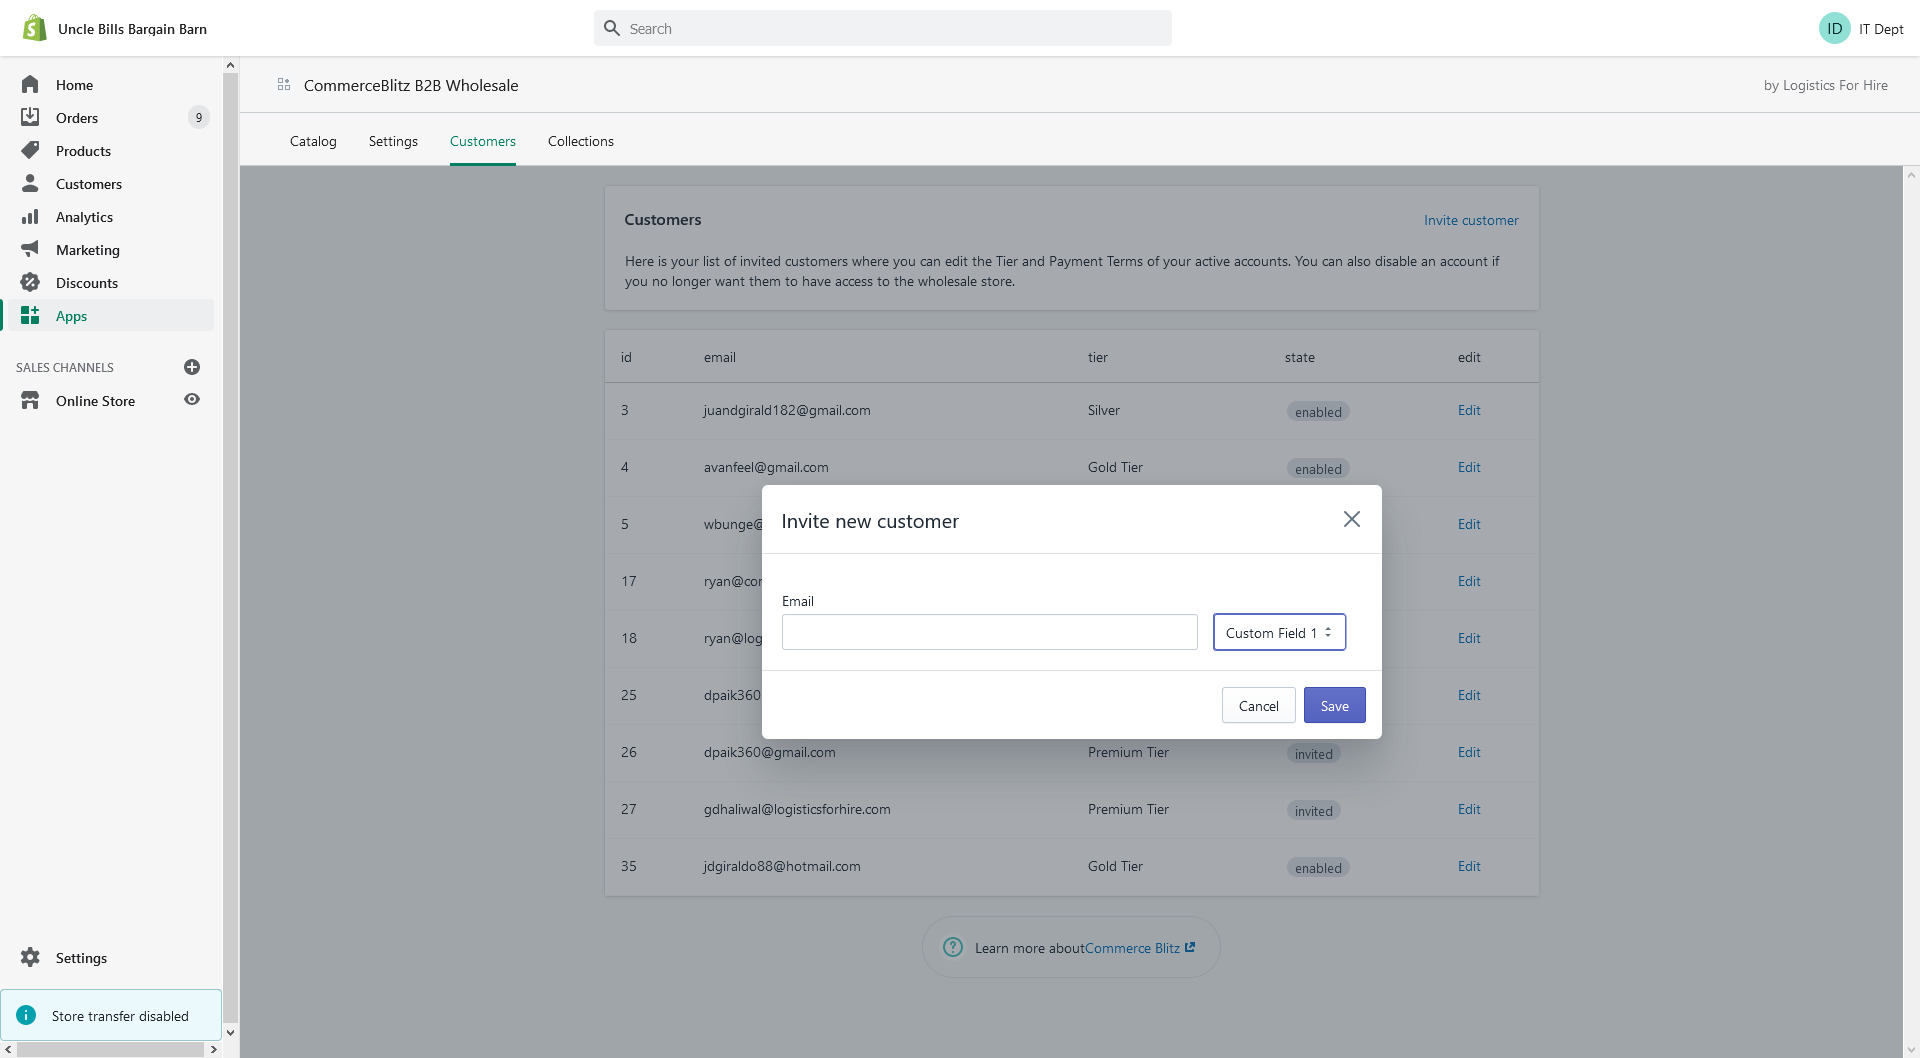Click the Home house icon

30,85
